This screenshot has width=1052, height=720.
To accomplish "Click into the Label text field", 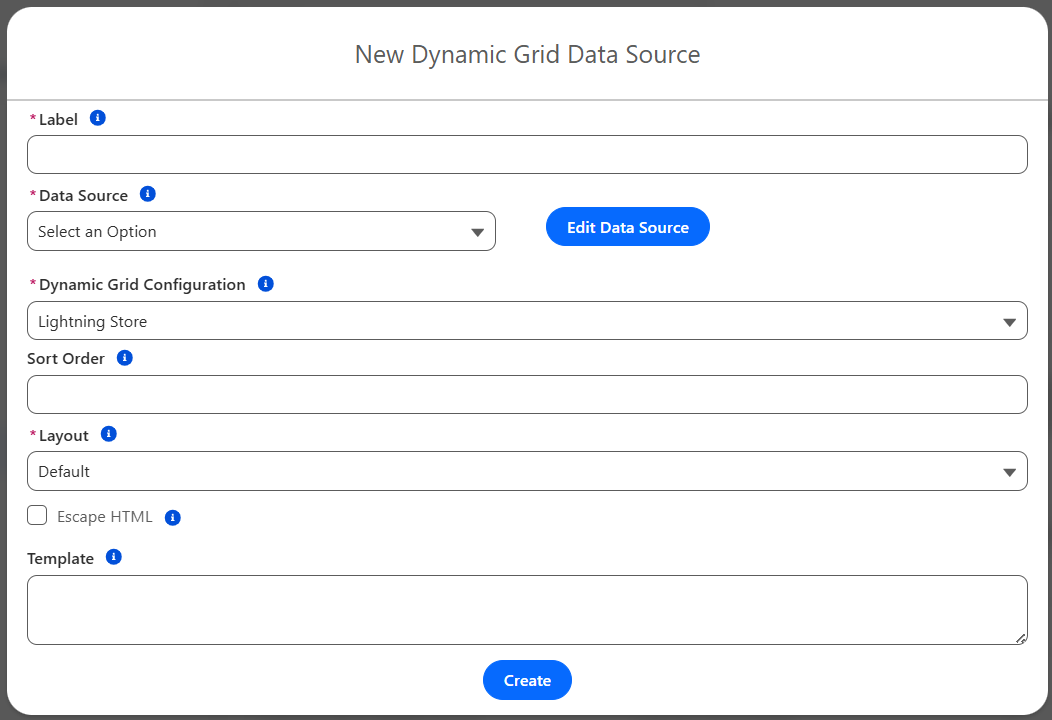I will pyautogui.click(x=527, y=155).
